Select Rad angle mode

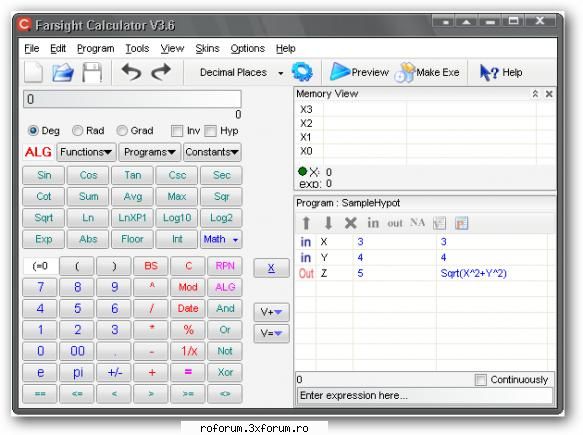click(88, 130)
